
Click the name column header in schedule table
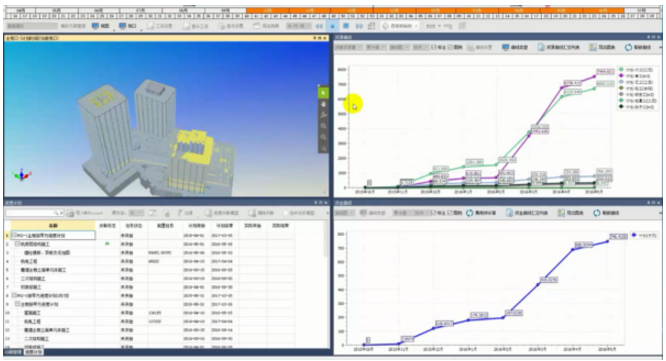click(x=53, y=226)
